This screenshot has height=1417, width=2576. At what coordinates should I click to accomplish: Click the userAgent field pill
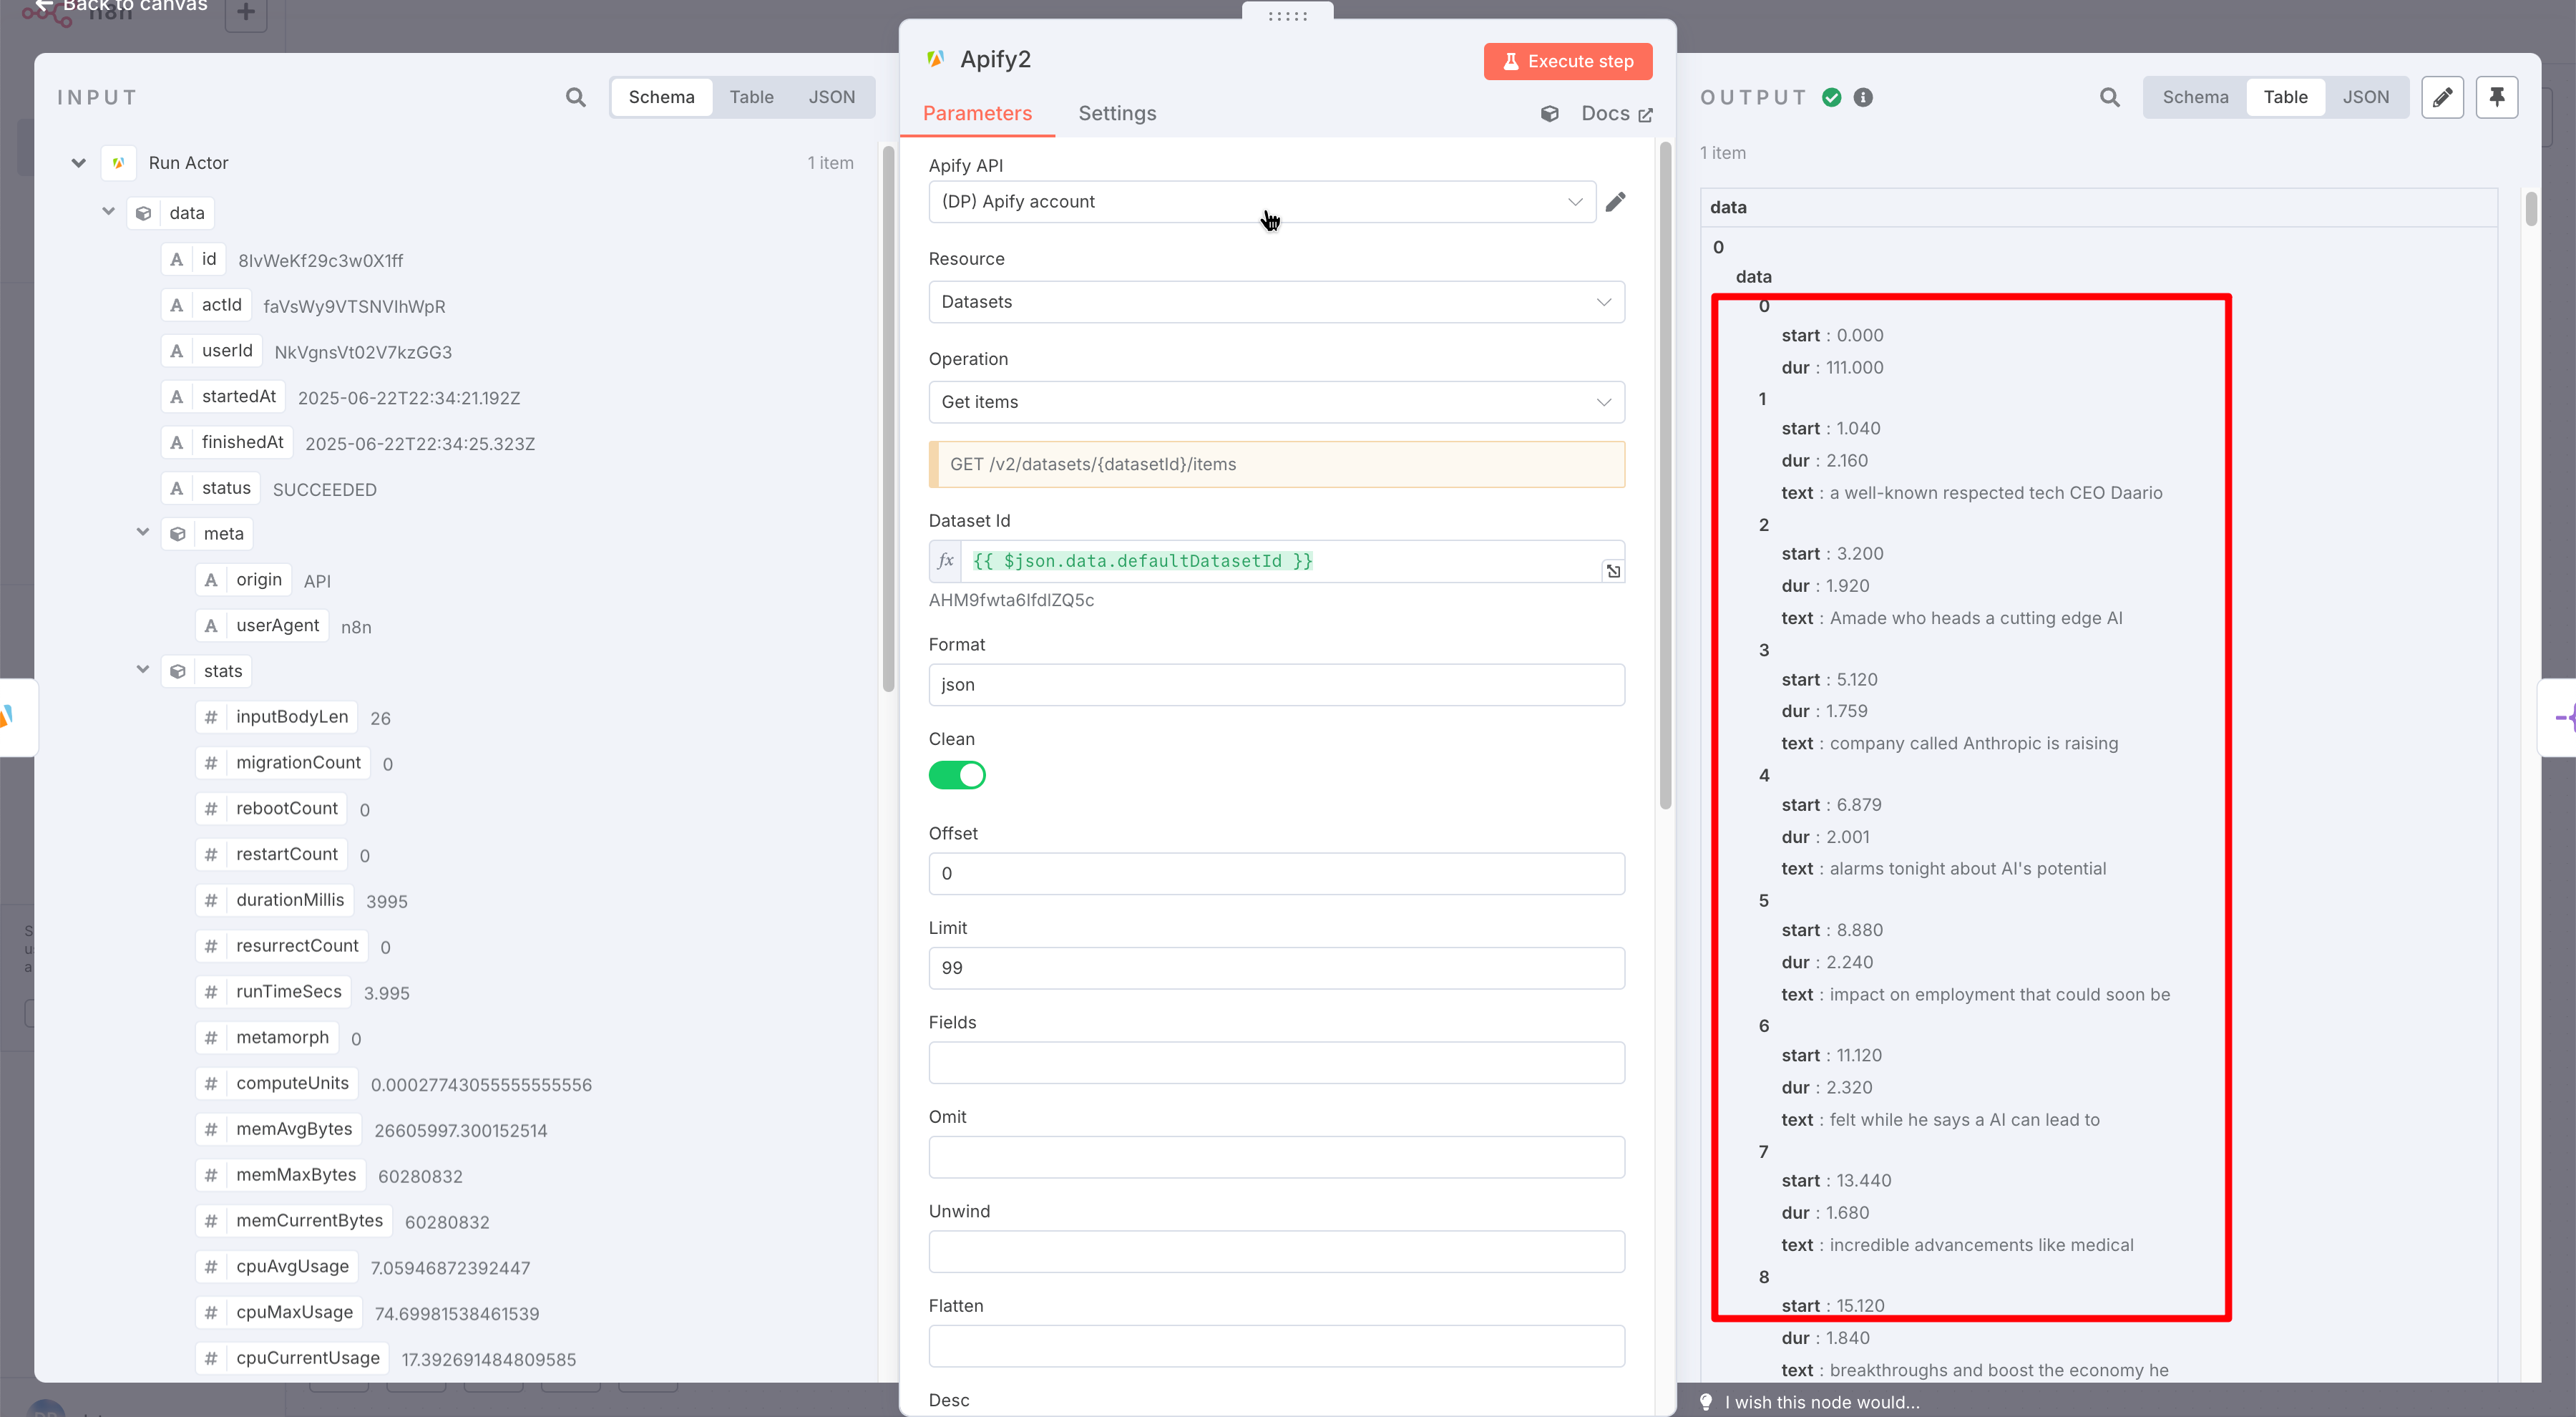click(x=262, y=626)
